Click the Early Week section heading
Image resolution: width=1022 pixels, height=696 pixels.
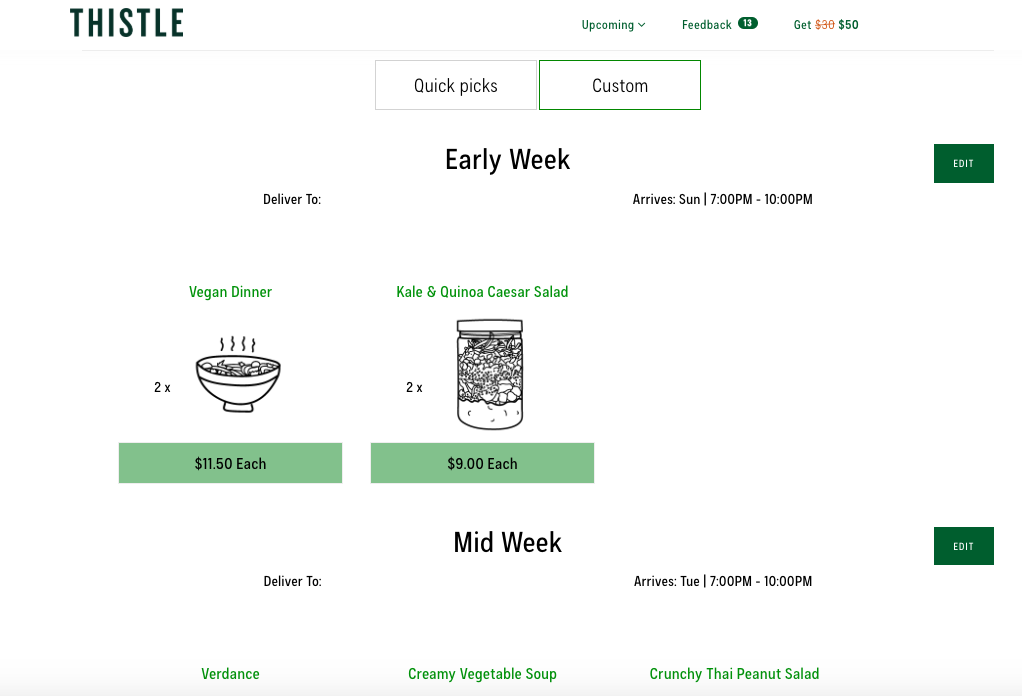[x=507, y=160]
